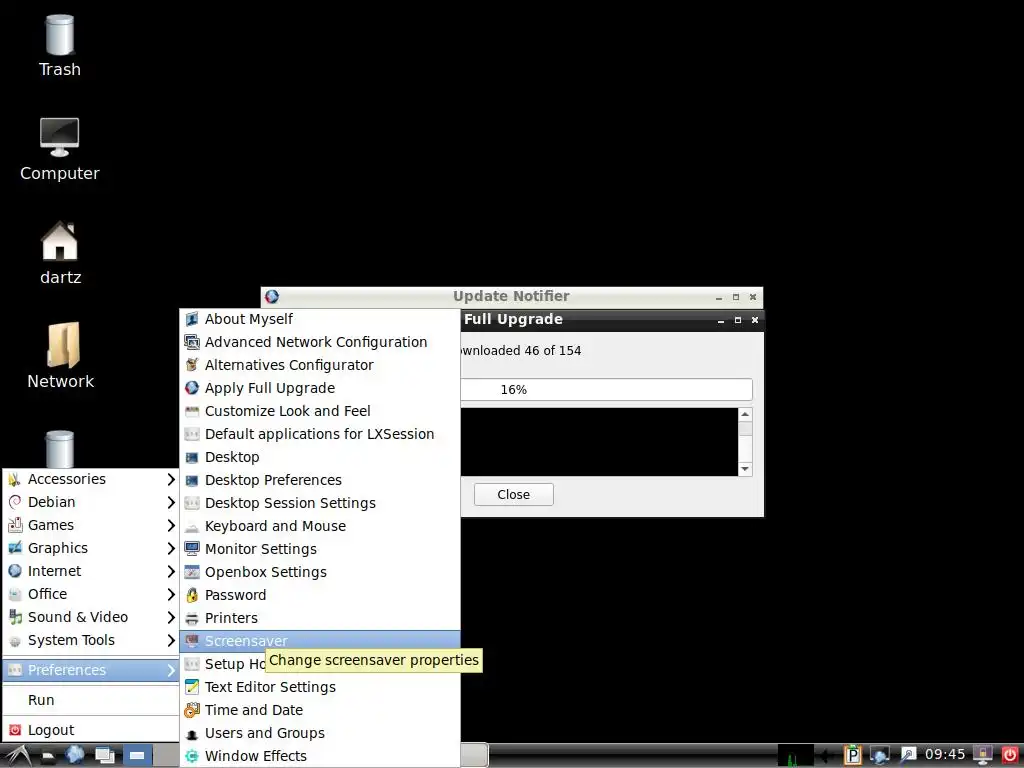
Task: Click the CPU usage monitor in the tray
Action: 795,756
